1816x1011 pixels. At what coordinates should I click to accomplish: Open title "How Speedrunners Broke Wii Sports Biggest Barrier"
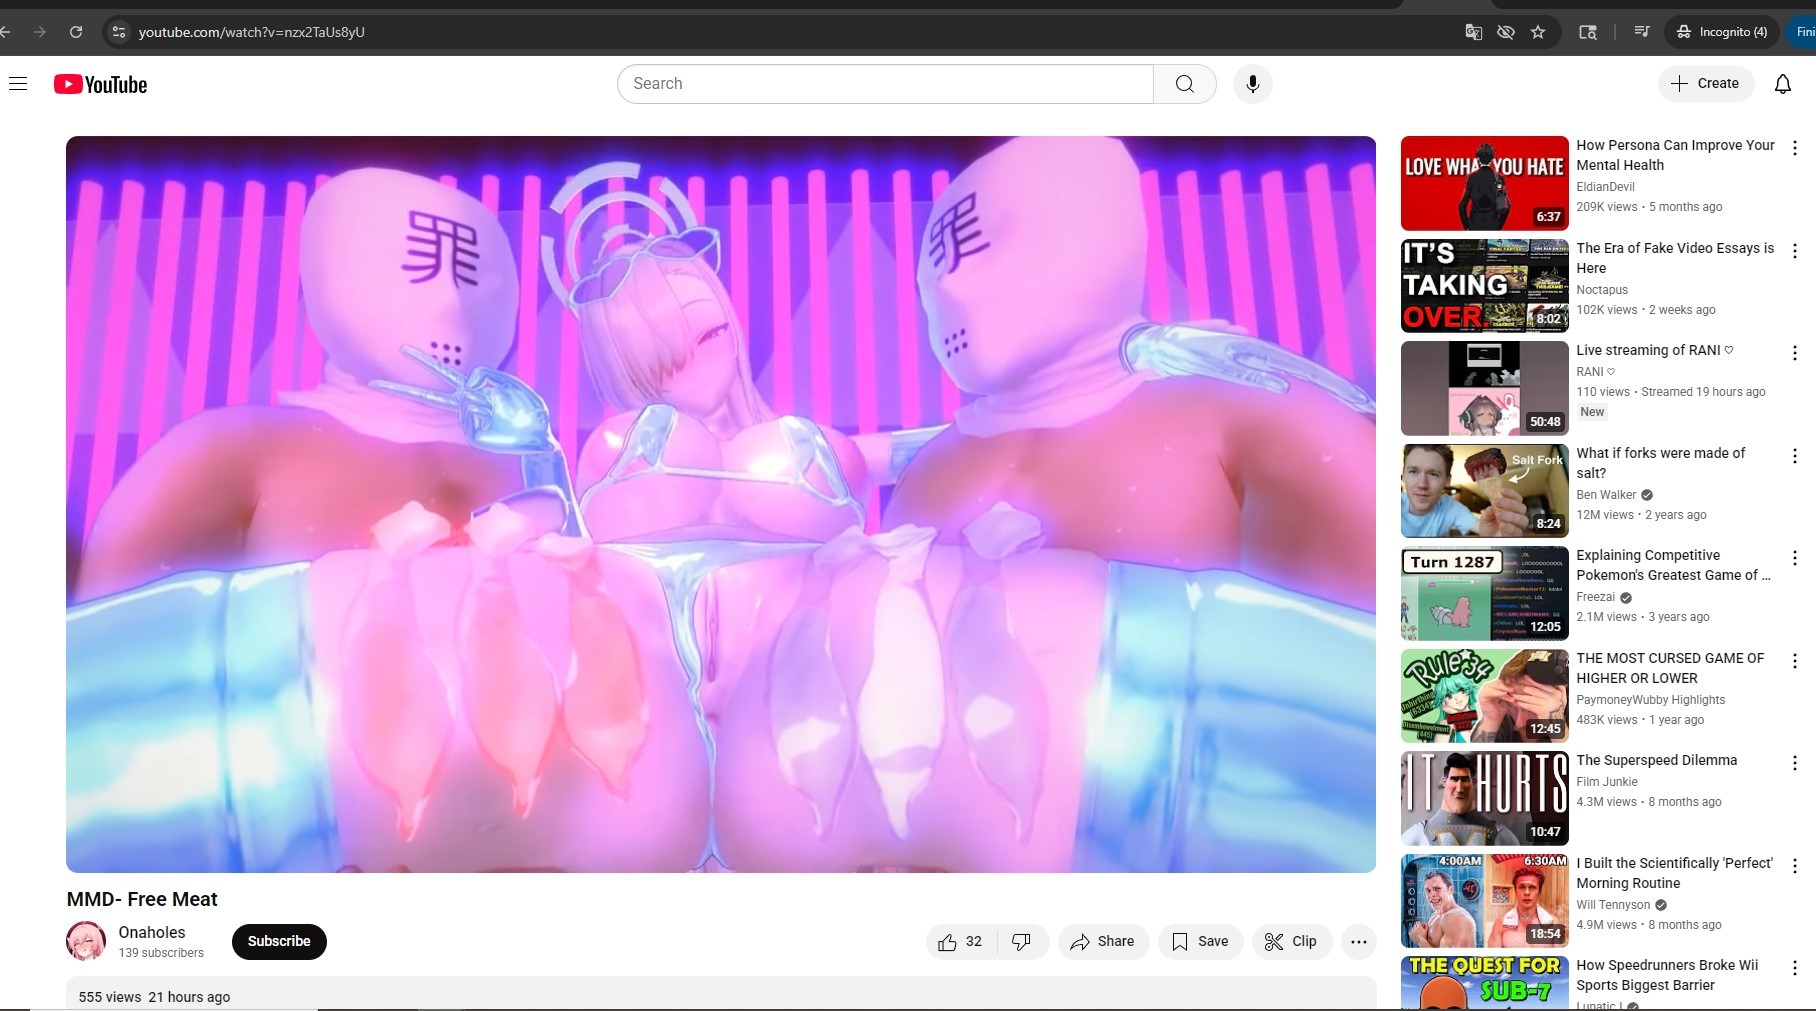tap(1667, 975)
